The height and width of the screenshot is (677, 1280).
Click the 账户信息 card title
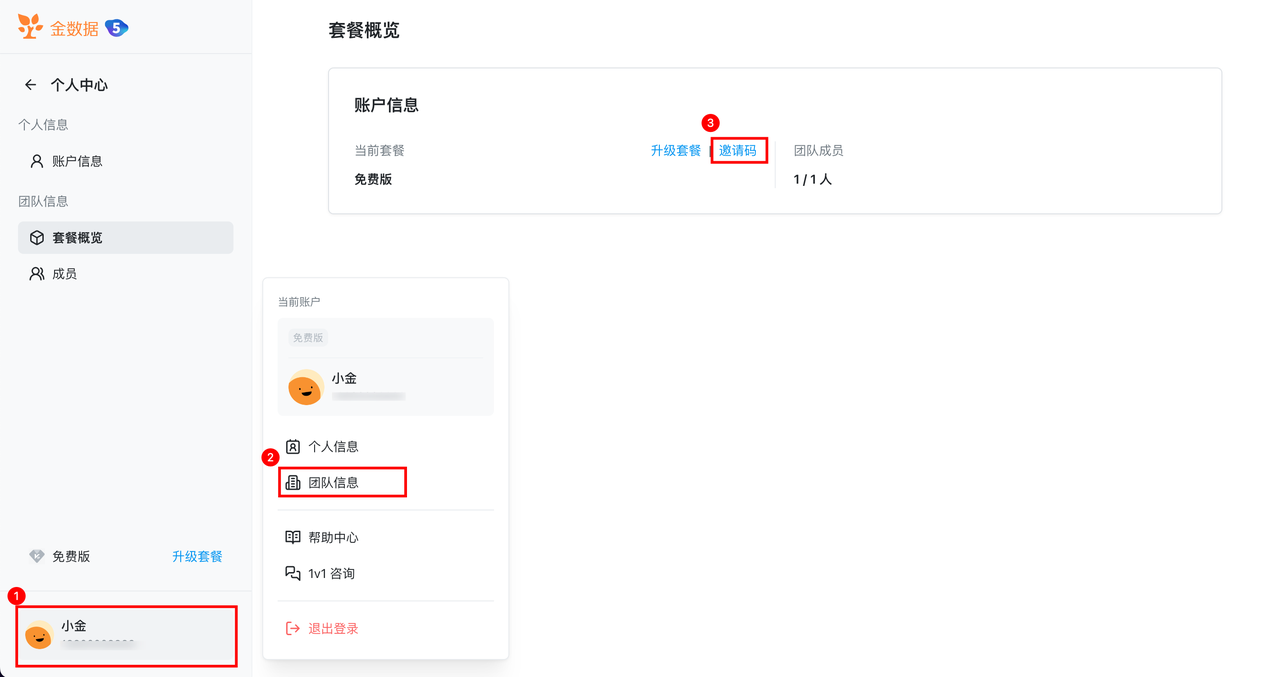point(386,105)
